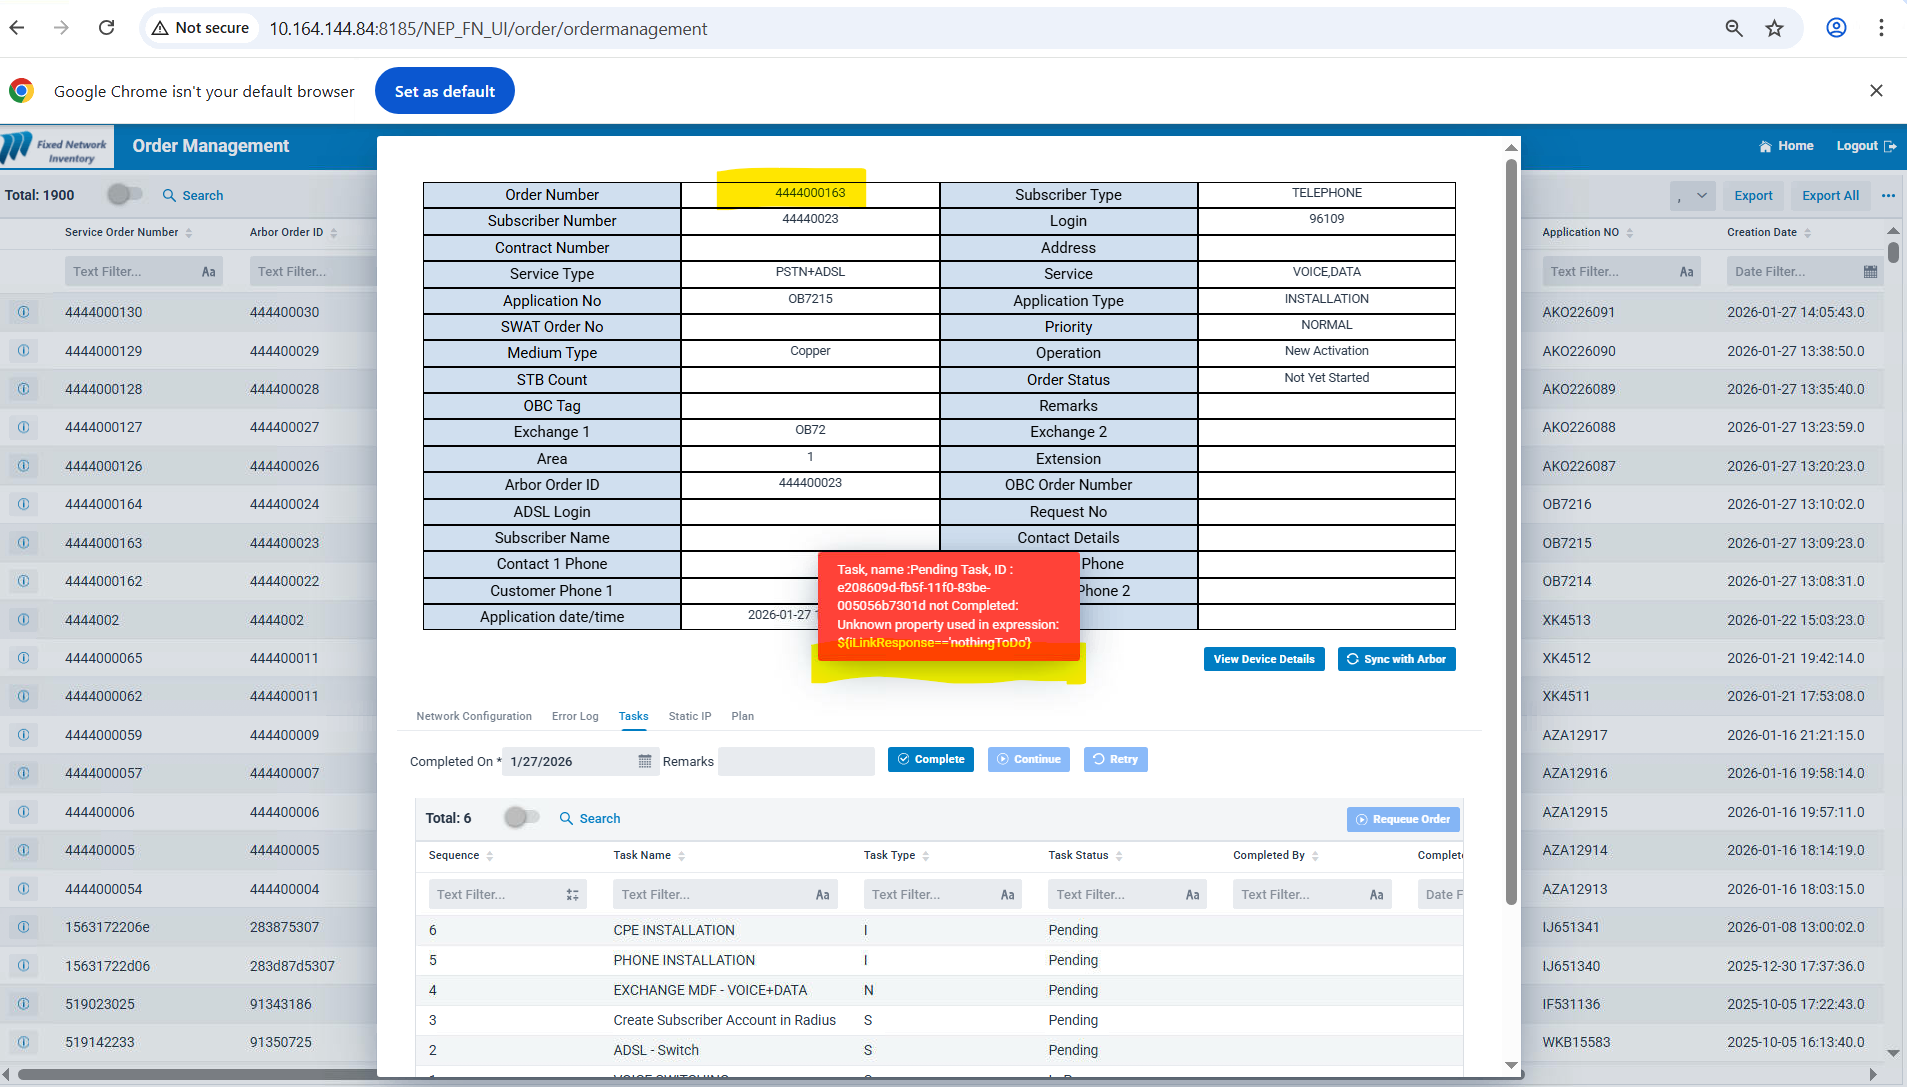Click the dialog's vertical scrollbar
The image size is (1907, 1087).
point(1511,530)
